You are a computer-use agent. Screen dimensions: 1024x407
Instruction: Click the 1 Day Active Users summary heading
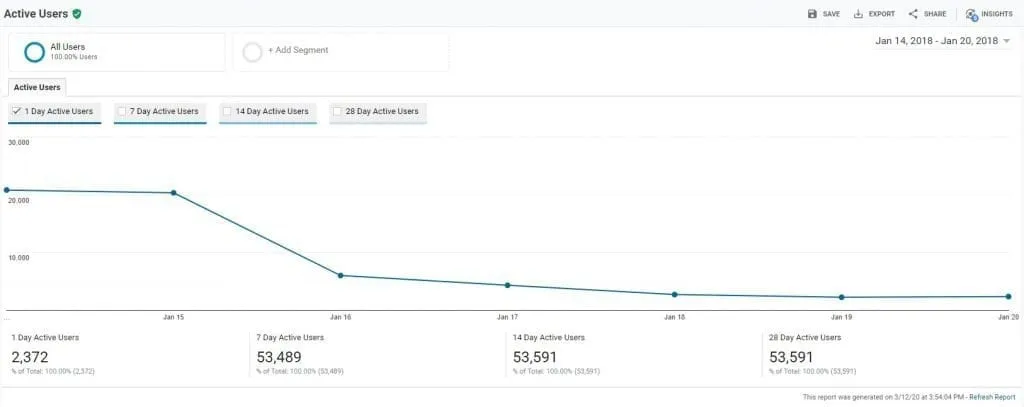tap(45, 338)
